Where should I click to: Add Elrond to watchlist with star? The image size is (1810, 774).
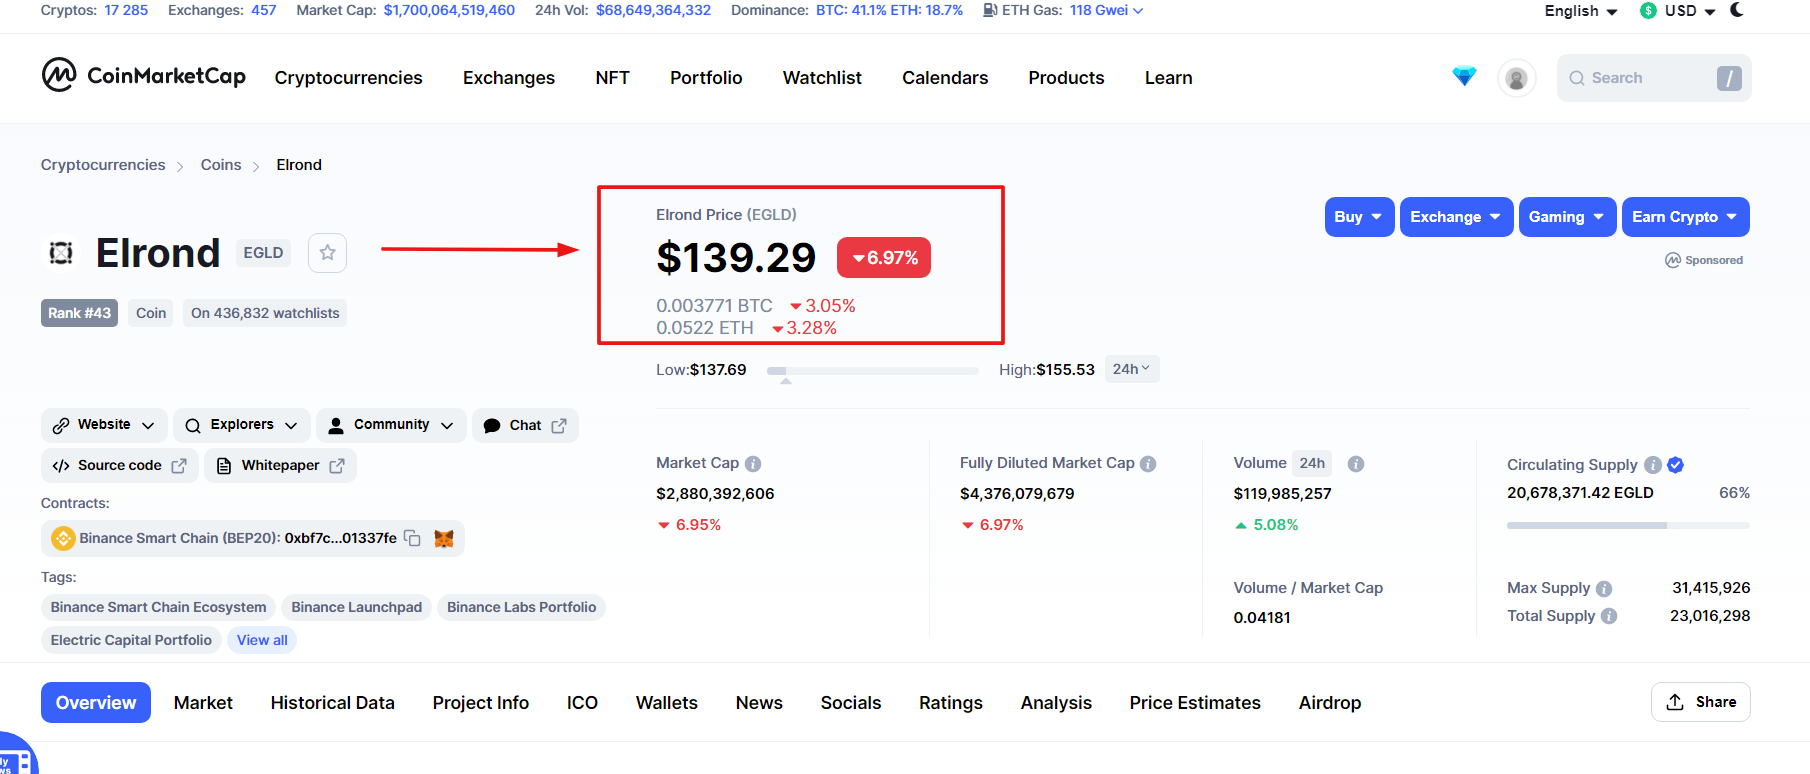[x=327, y=253]
